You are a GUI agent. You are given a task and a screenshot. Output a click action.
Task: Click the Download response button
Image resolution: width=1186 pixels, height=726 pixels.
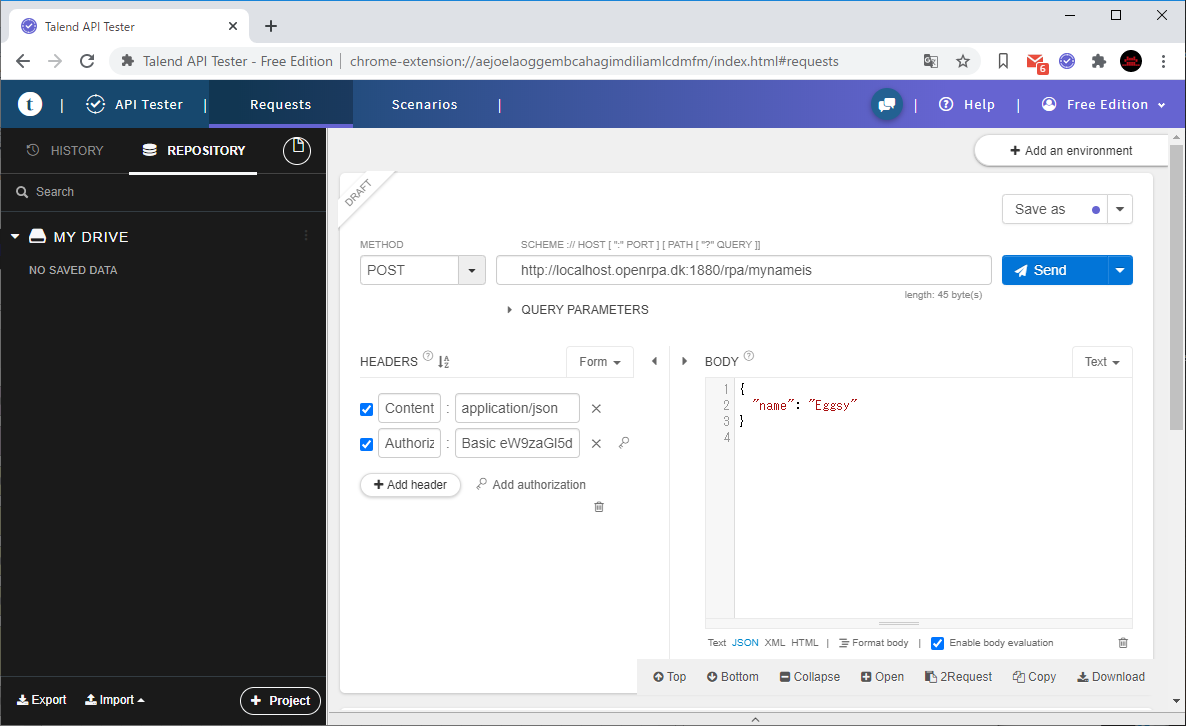click(x=1110, y=677)
